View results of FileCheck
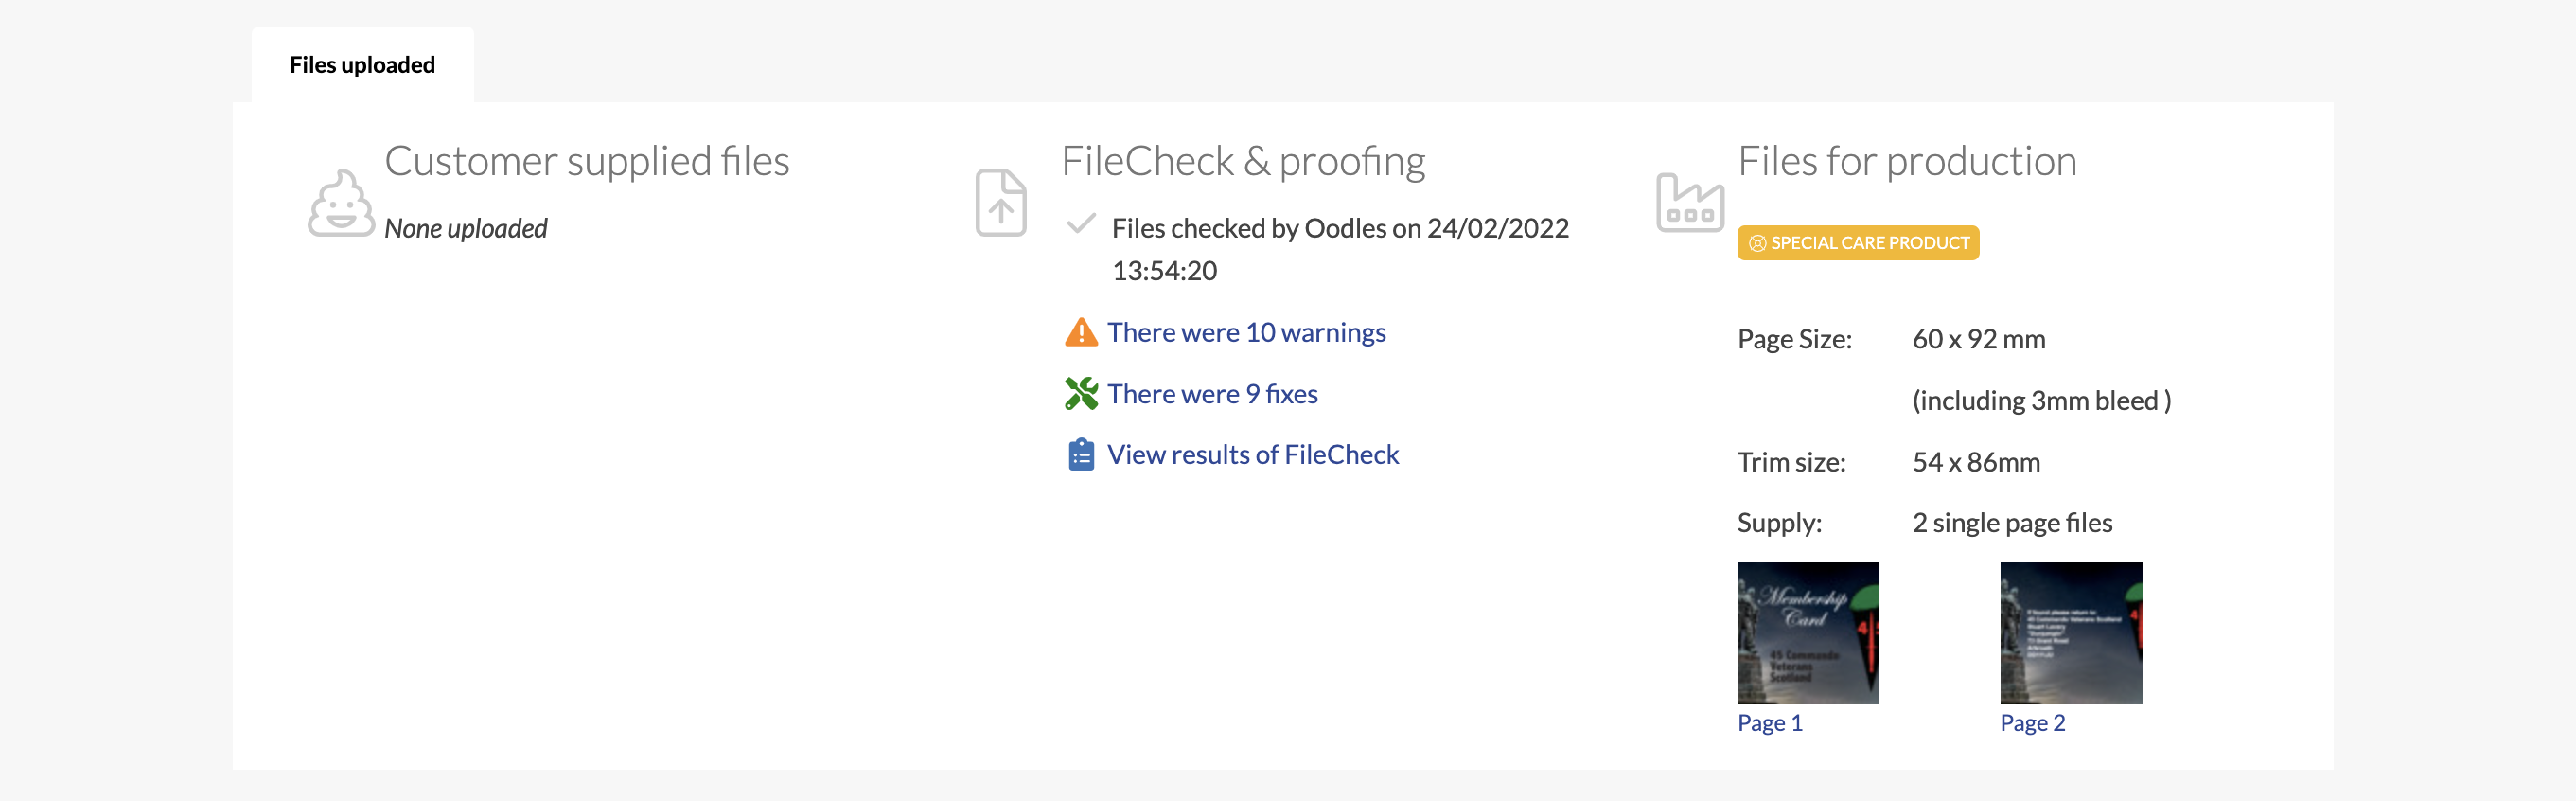 (1253, 455)
